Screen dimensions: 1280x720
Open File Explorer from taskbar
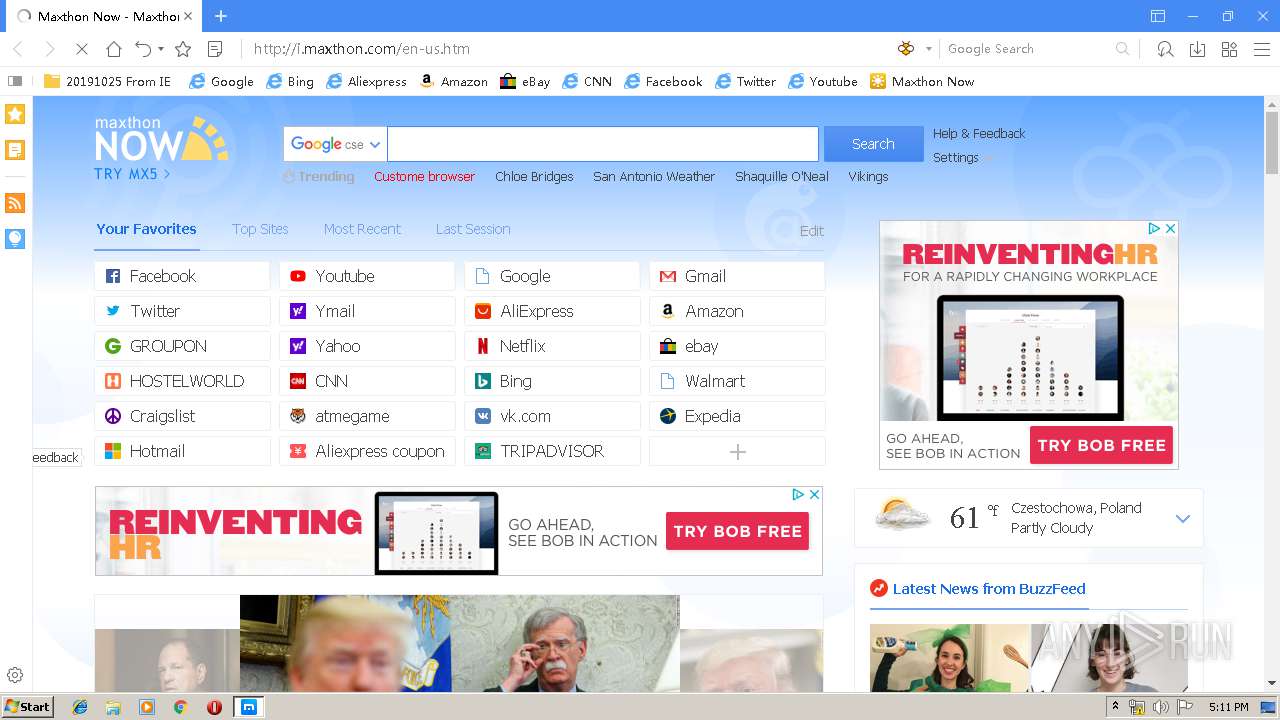pyautogui.click(x=113, y=707)
